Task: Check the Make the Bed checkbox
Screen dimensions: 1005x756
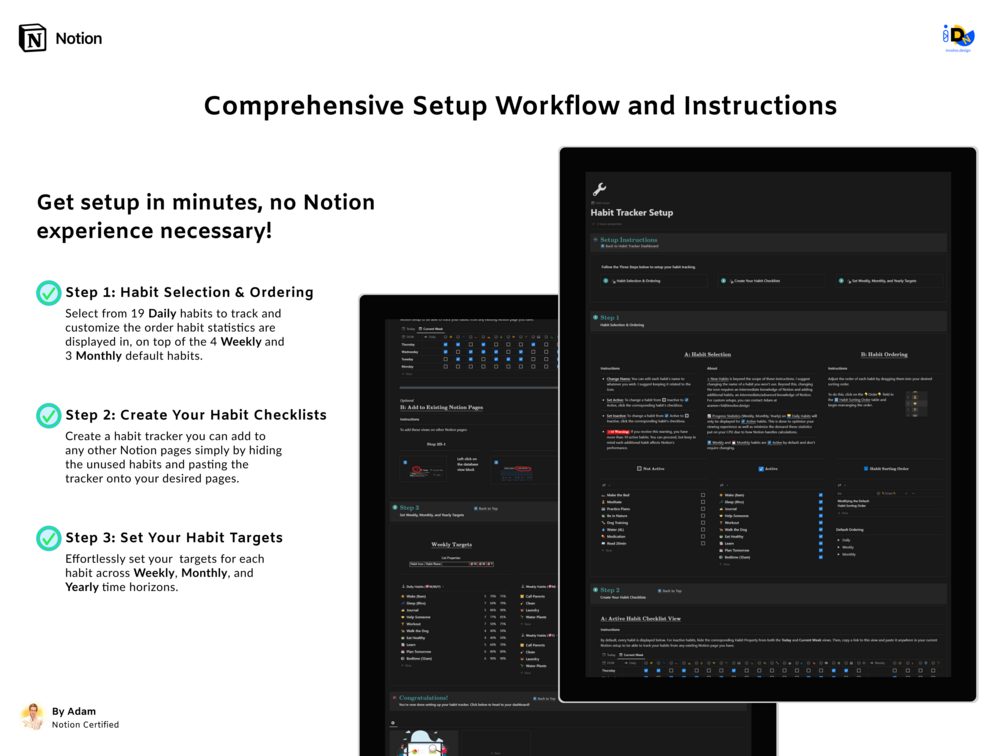Action: (x=702, y=495)
